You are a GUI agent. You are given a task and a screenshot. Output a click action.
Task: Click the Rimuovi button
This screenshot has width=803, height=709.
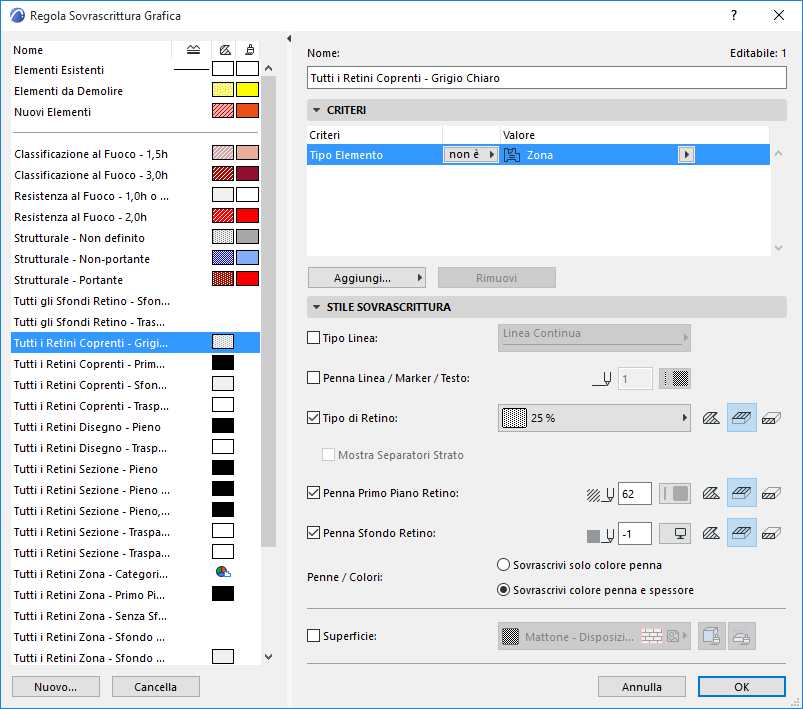point(497,278)
